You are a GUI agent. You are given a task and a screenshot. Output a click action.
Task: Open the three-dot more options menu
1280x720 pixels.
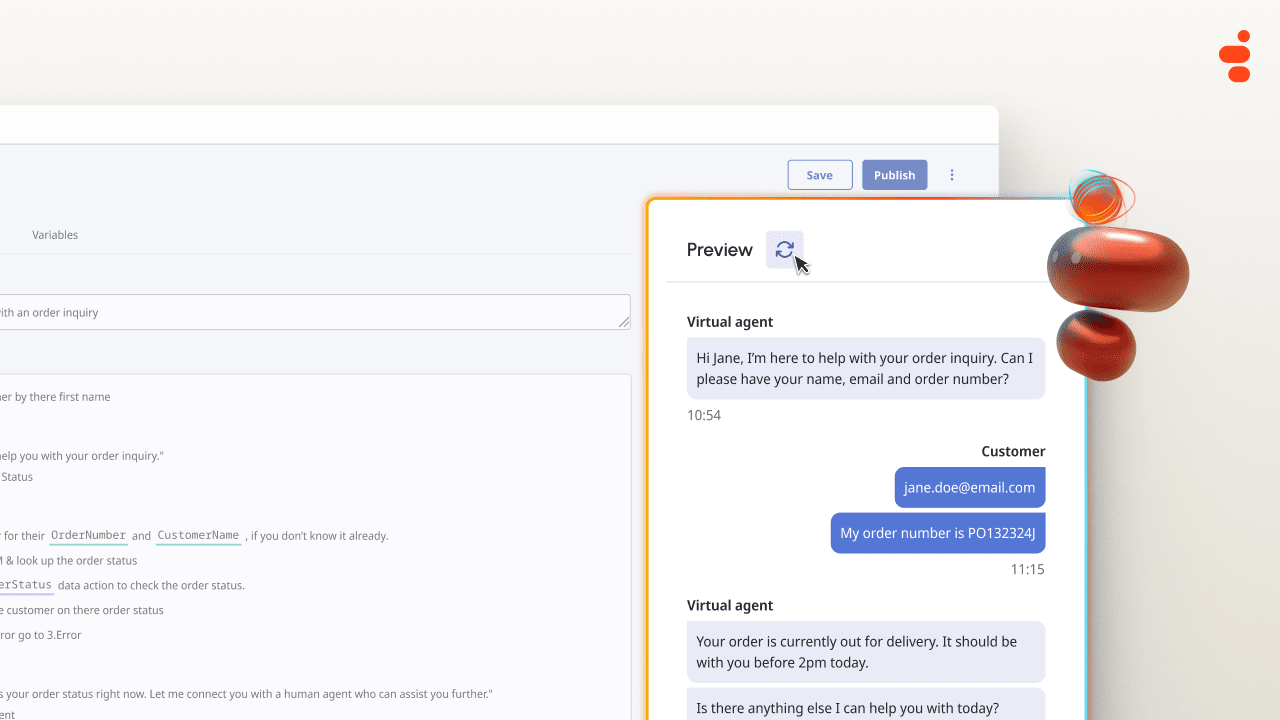pyautogui.click(x=952, y=175)
